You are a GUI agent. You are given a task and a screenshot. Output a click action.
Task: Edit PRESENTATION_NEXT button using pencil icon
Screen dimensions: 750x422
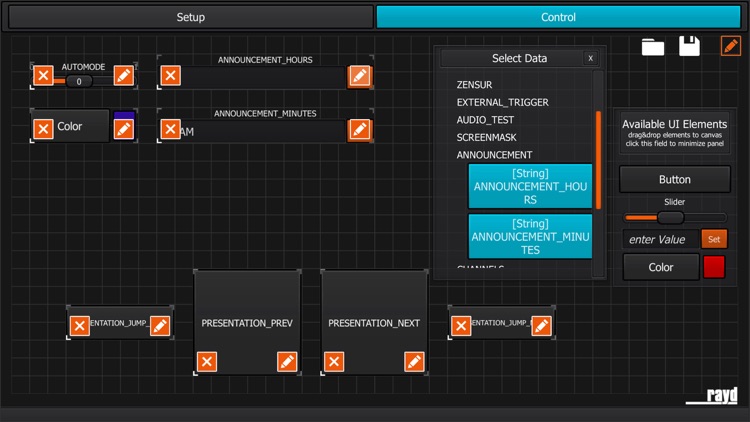[414, 361]
